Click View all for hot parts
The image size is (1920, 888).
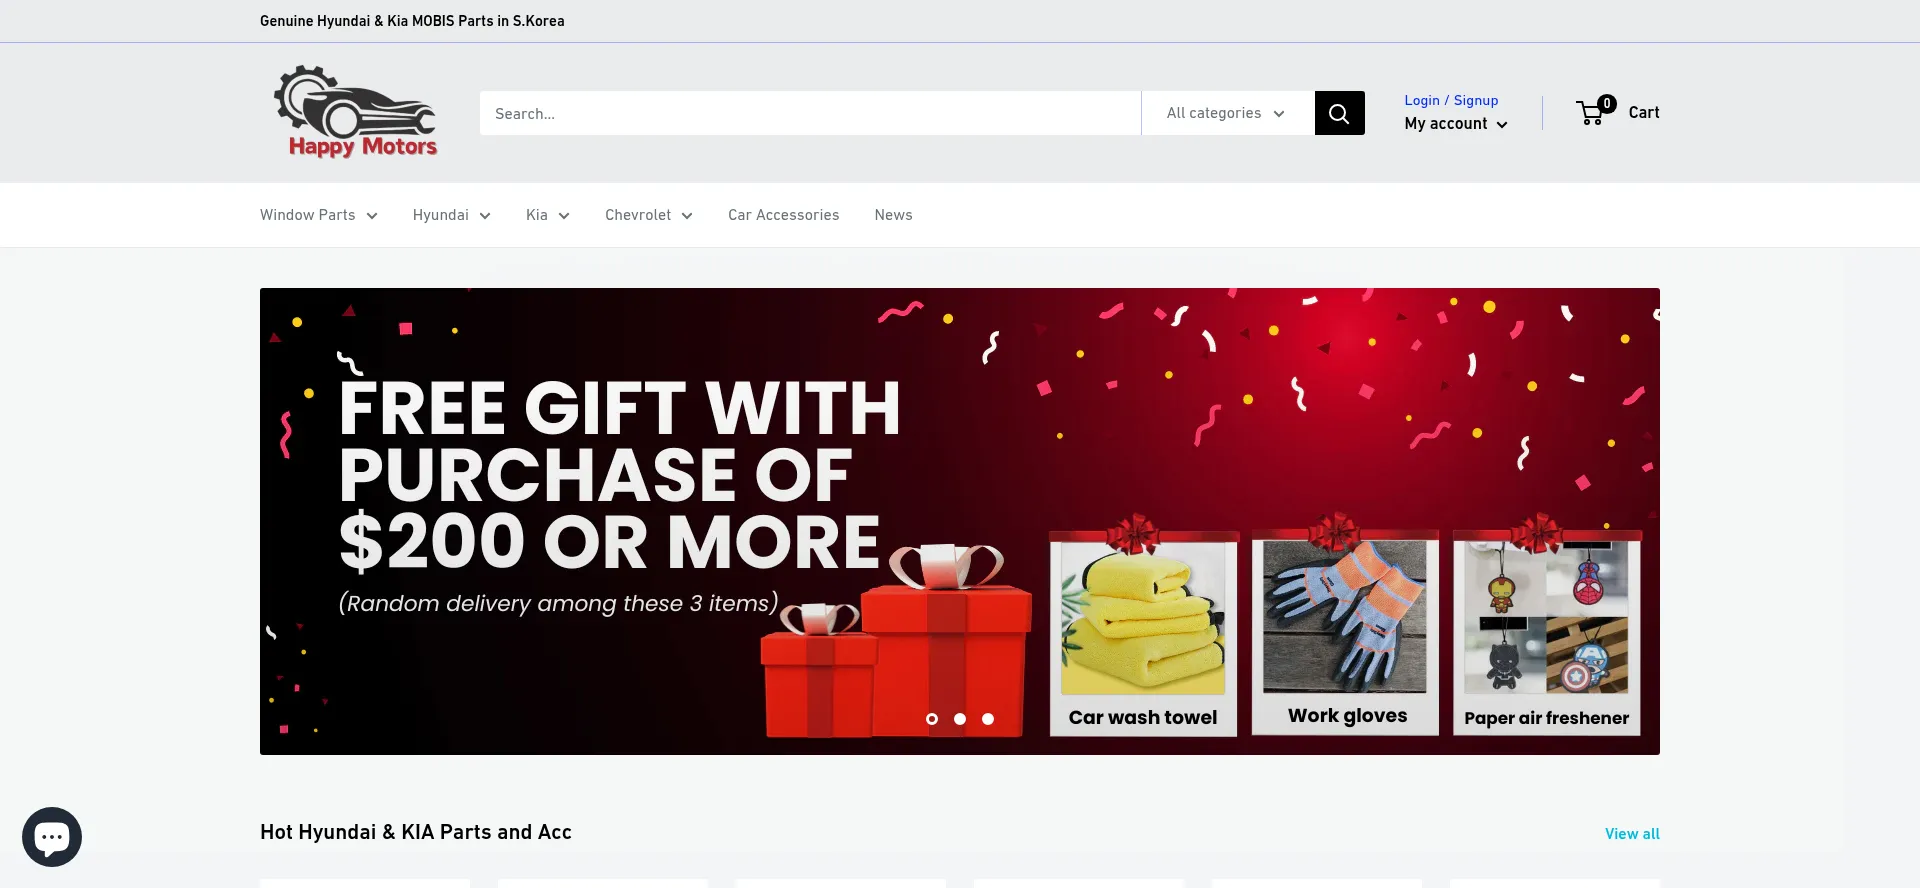point(1632,834)
